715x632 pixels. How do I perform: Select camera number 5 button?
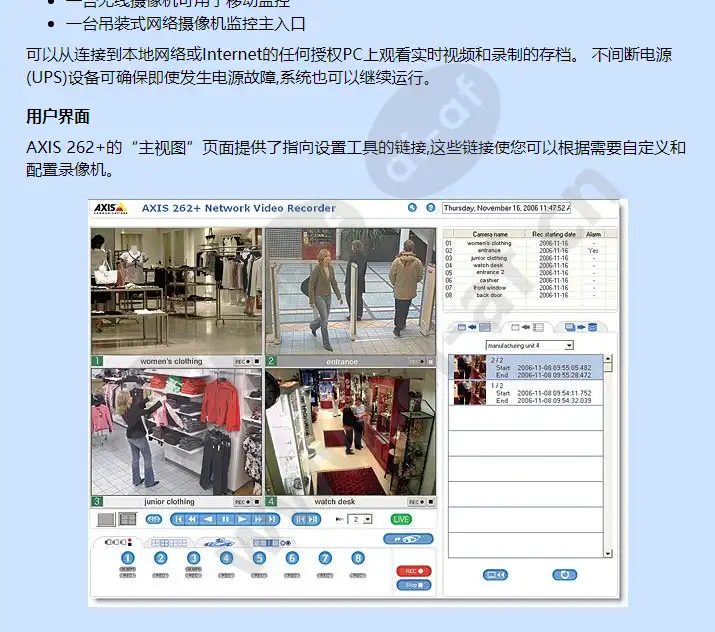259,558
